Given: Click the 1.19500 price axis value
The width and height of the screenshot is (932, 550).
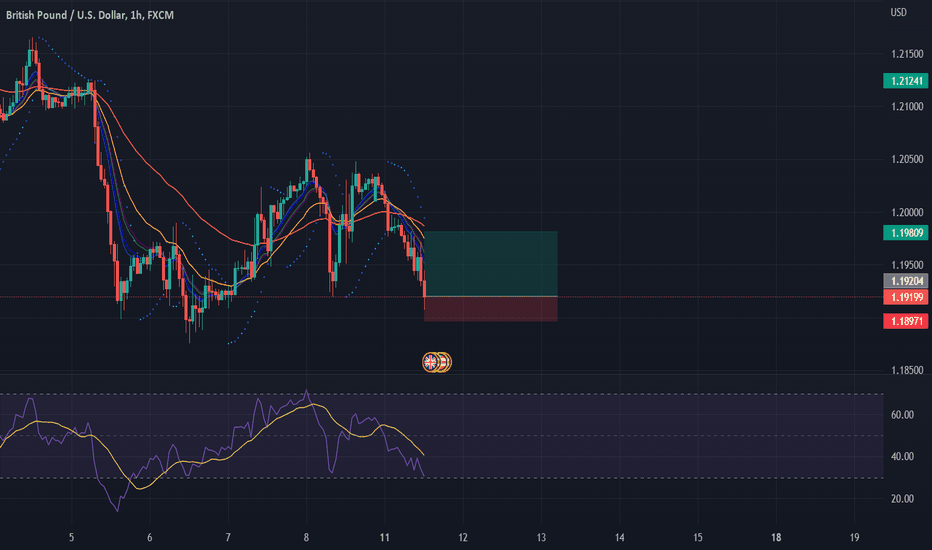Looking at the screenshot, I should [907, 265].
